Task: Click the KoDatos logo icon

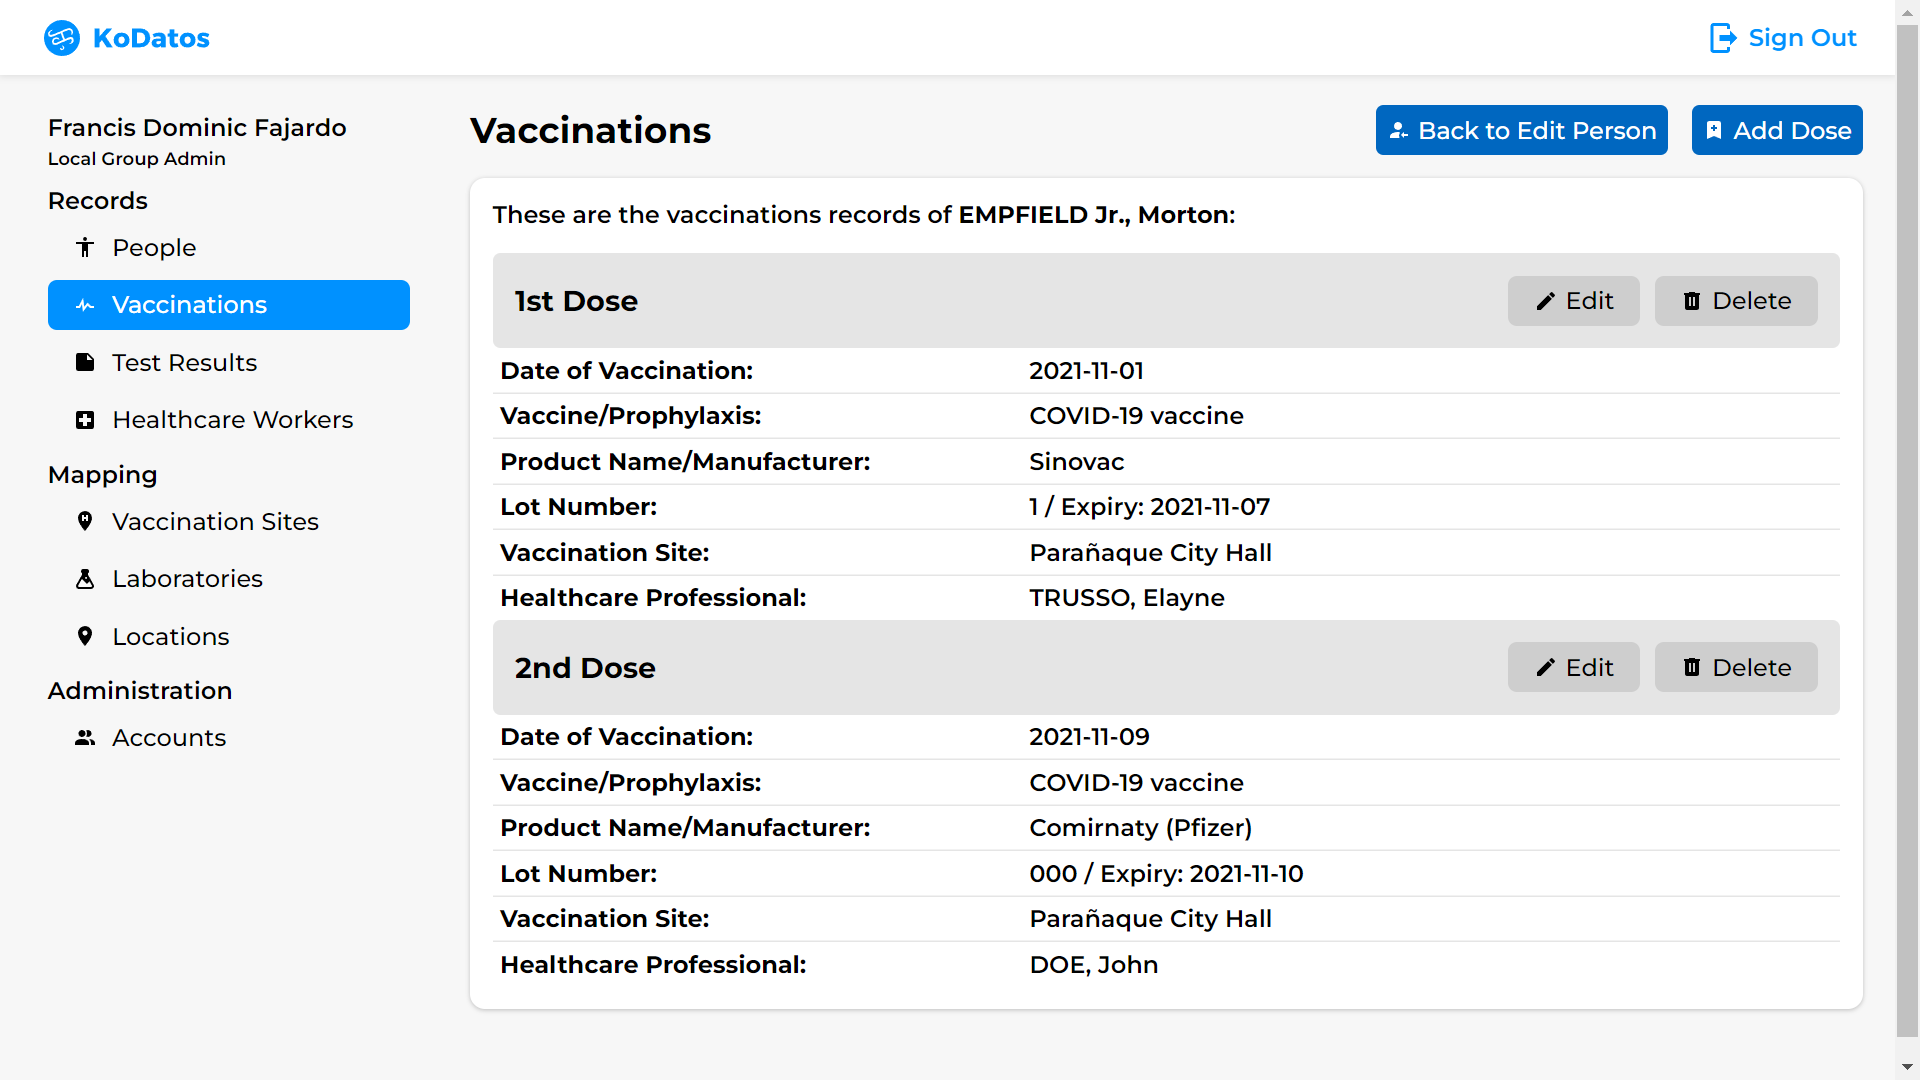Action: point(62,38)
